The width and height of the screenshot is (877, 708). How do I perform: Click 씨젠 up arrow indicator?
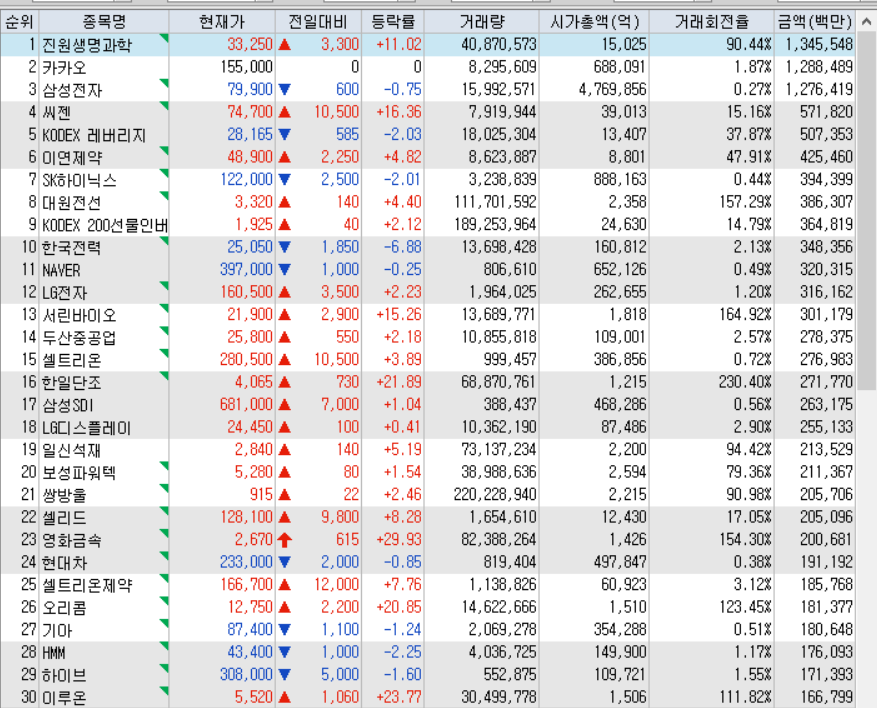[x=285, y=112]
